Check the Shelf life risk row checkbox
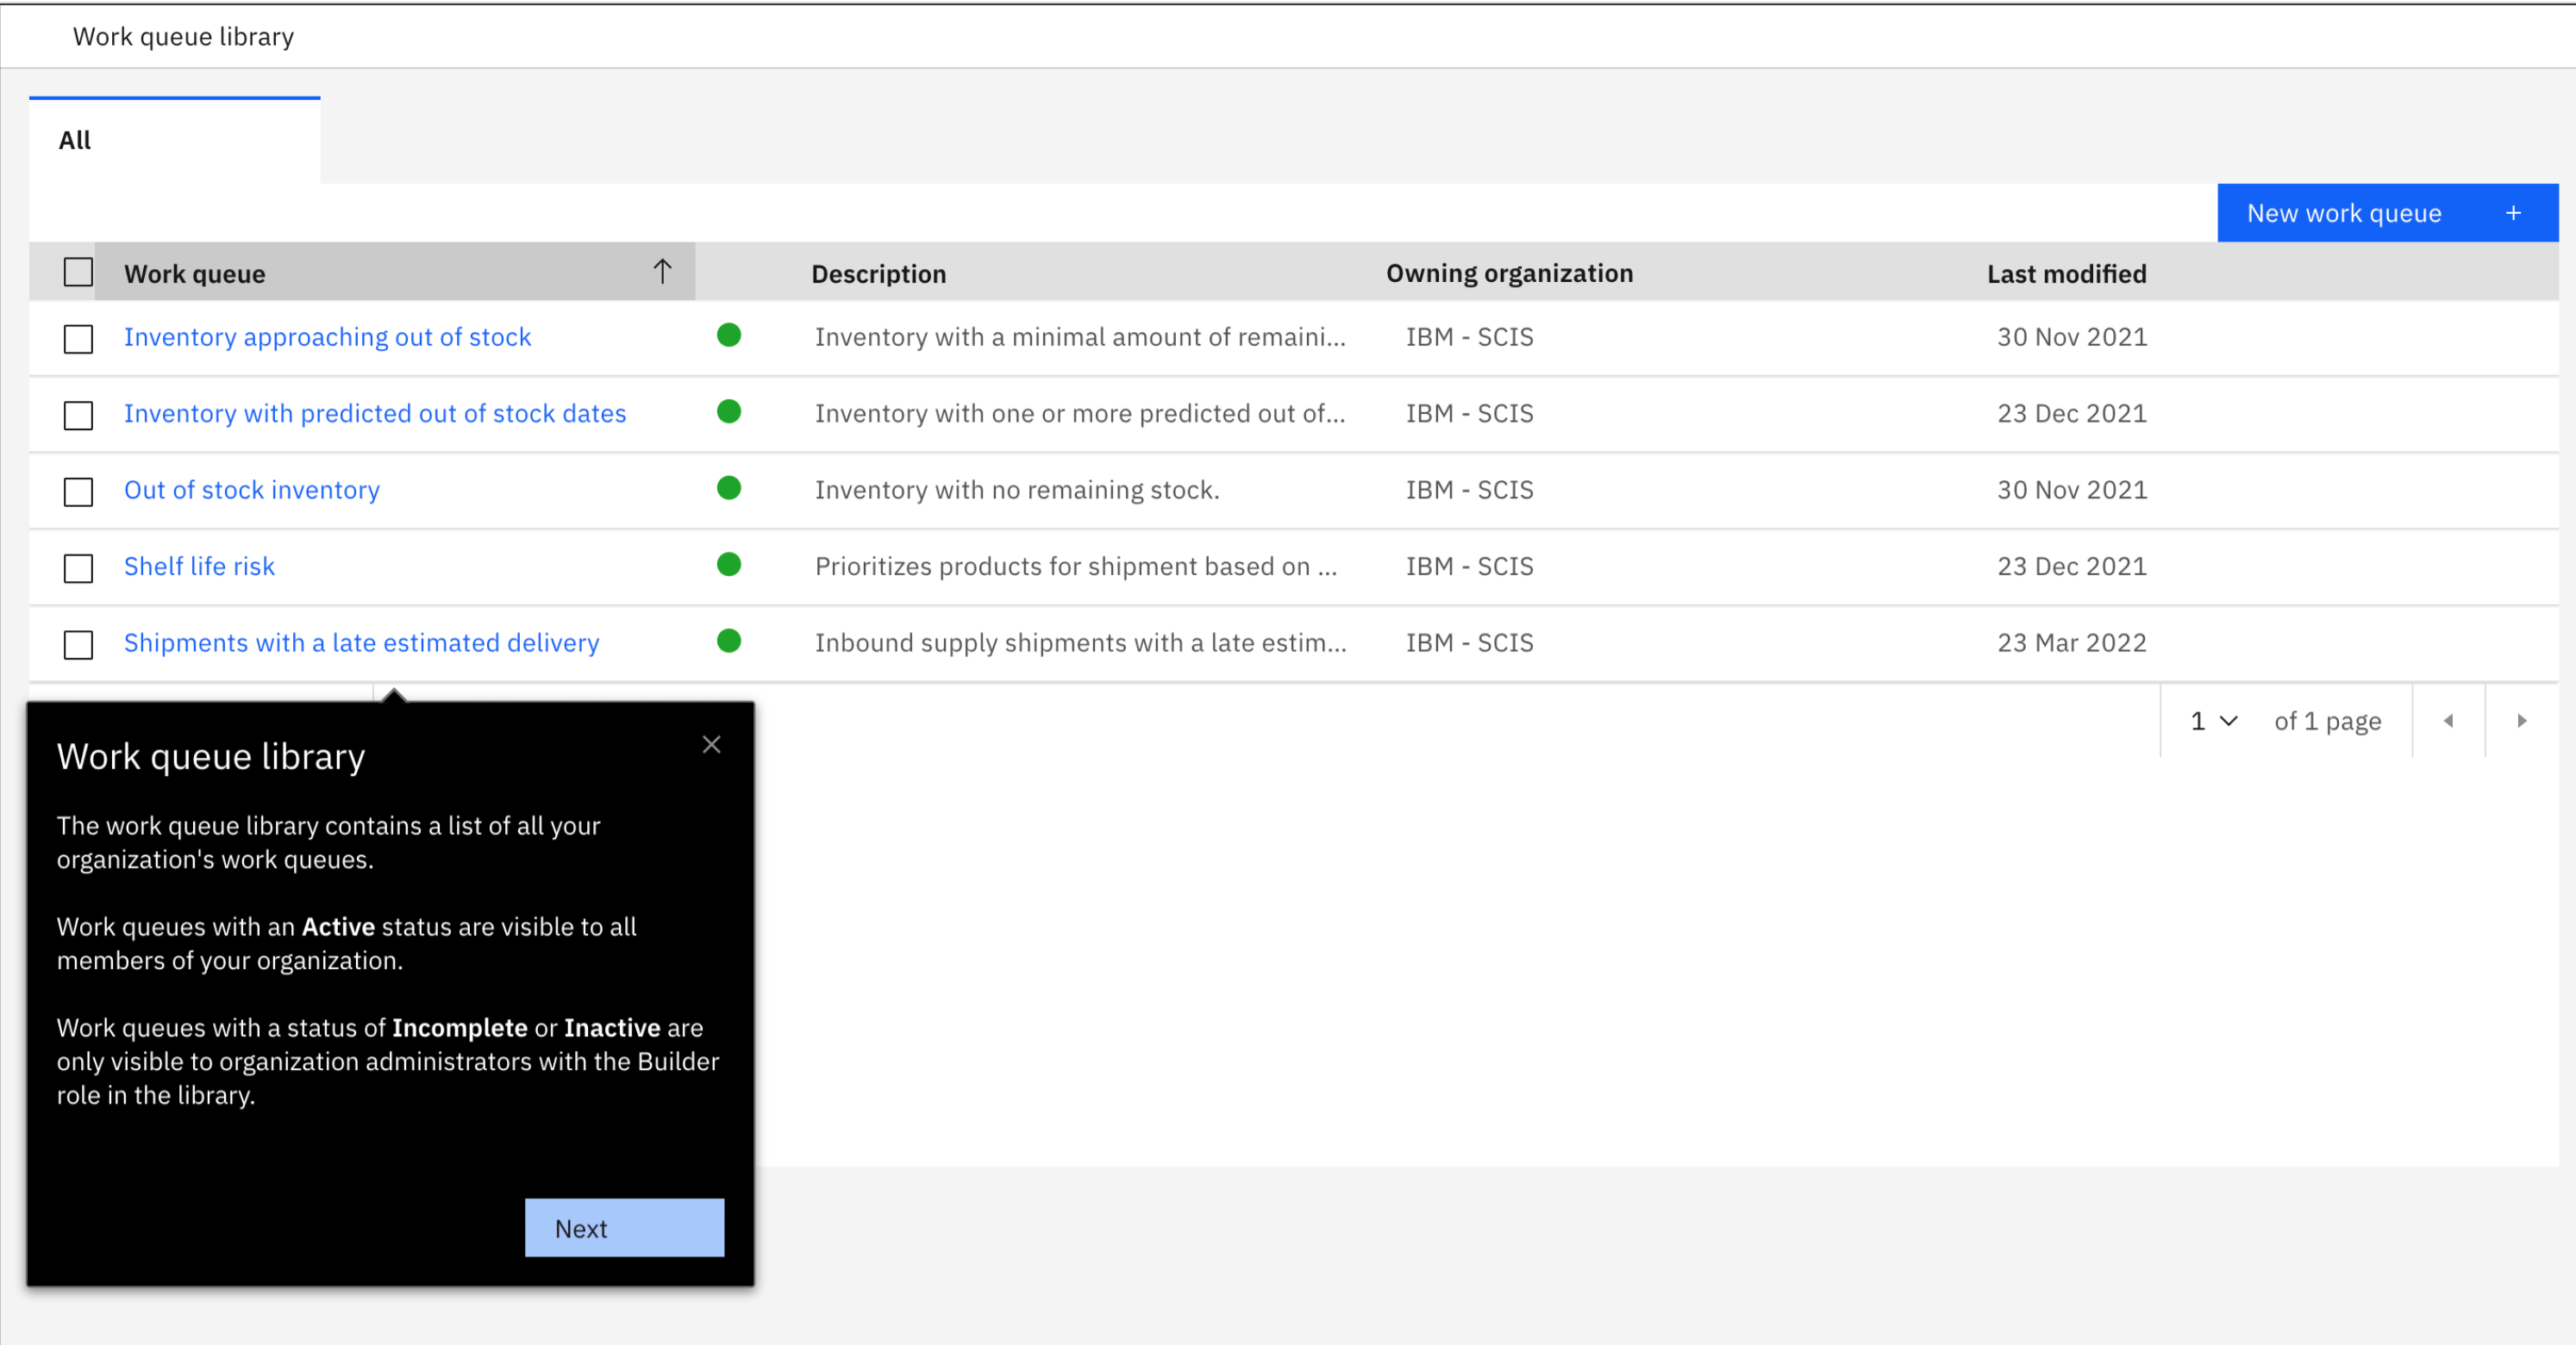Image resolution: width=2576 pixels, height=1345 pixels. [x=78, y=568]
